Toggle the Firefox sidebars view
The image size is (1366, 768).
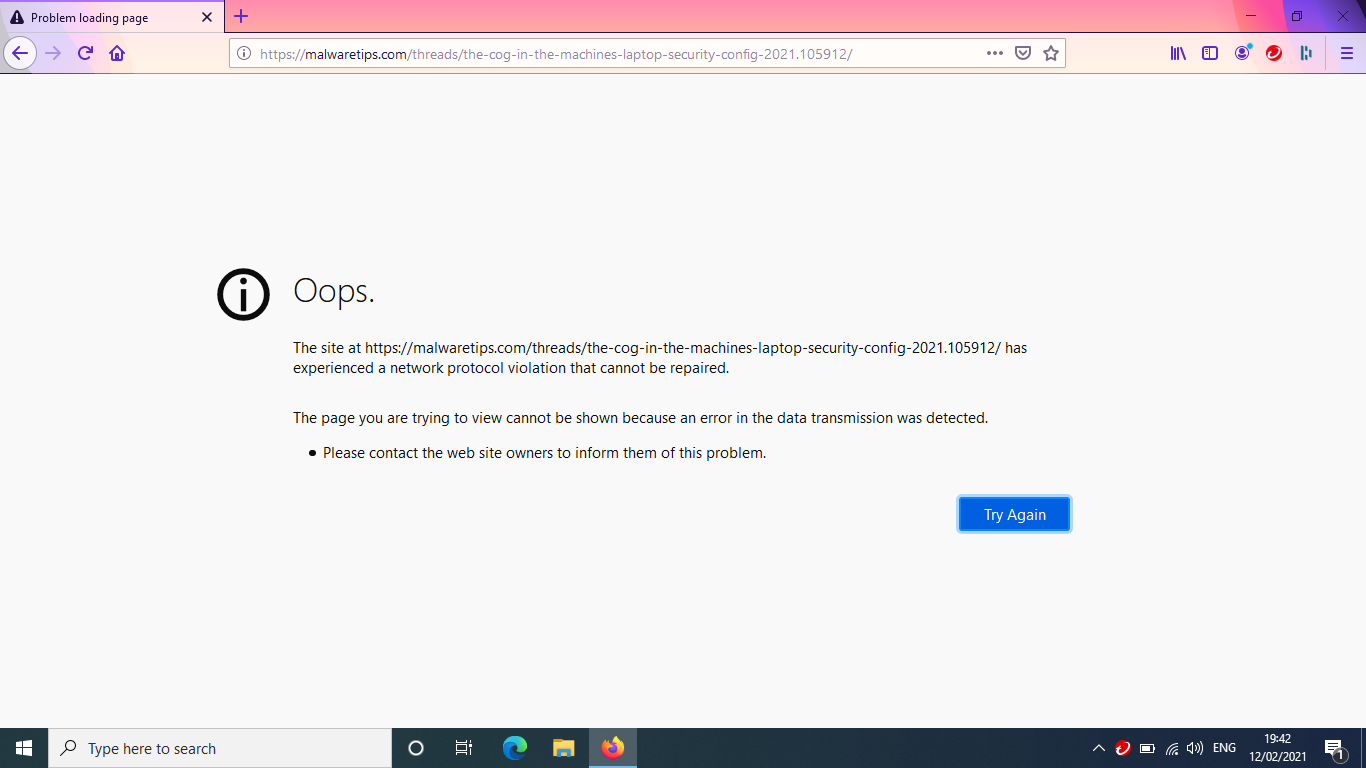point(1210,53)
